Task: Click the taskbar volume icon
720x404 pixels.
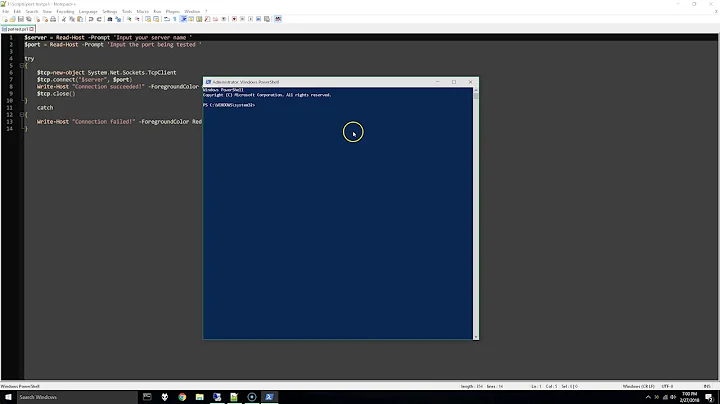Action: 673,398
